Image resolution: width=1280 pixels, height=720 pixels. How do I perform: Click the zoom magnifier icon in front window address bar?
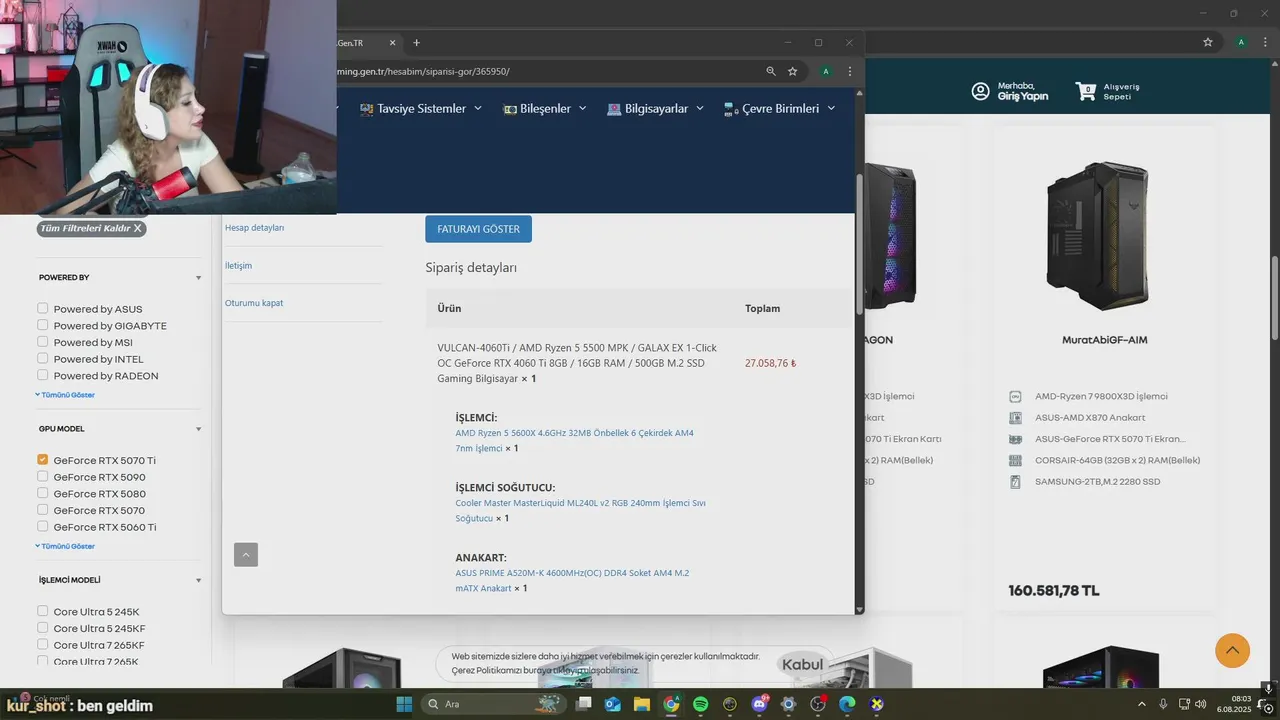pos(771,71)
